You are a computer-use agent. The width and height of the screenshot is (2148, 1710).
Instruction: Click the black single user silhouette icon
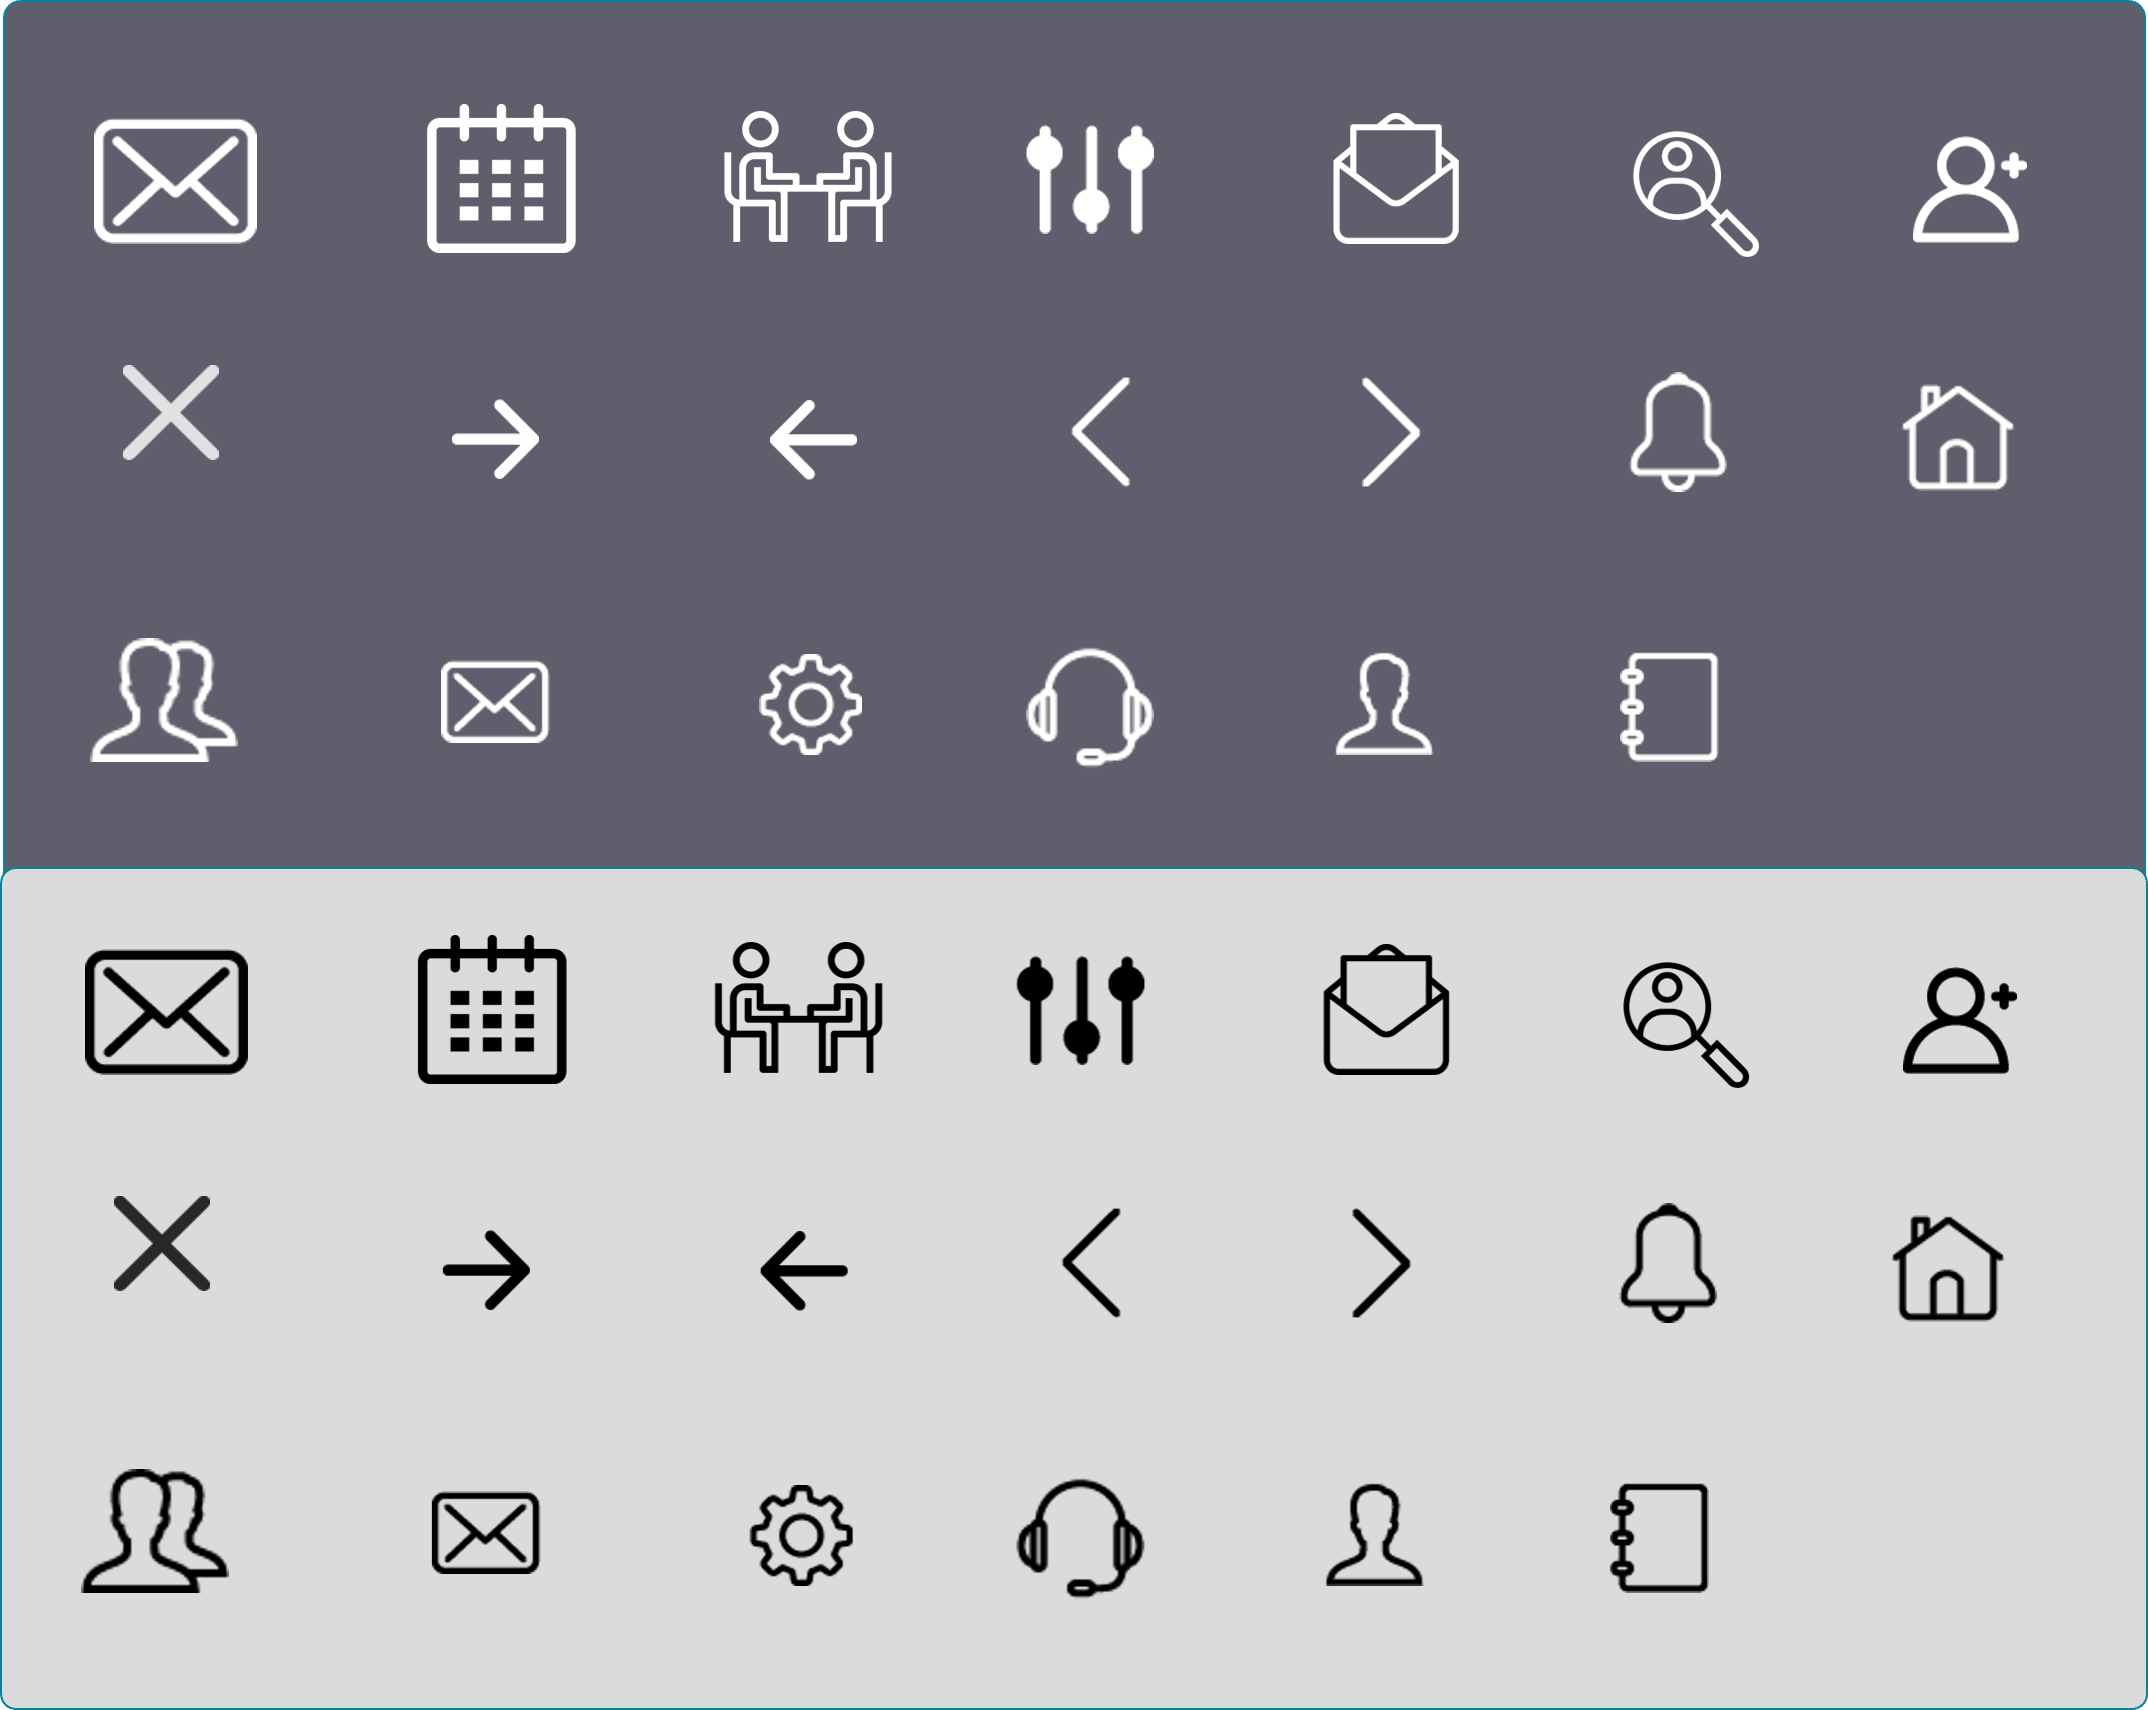[1374, 1535]
